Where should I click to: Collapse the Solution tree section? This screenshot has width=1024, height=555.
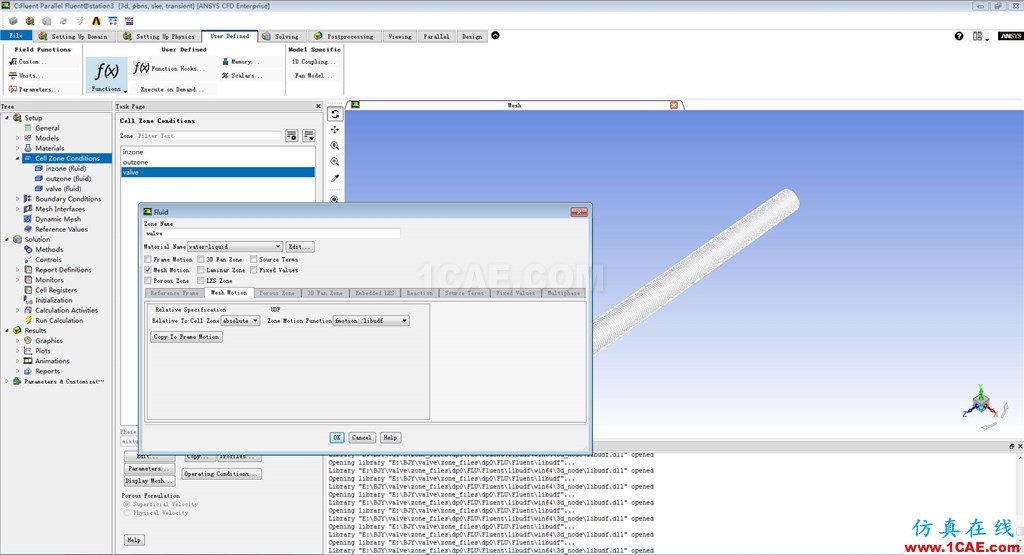pyautogui.click(x=7, y=239)
